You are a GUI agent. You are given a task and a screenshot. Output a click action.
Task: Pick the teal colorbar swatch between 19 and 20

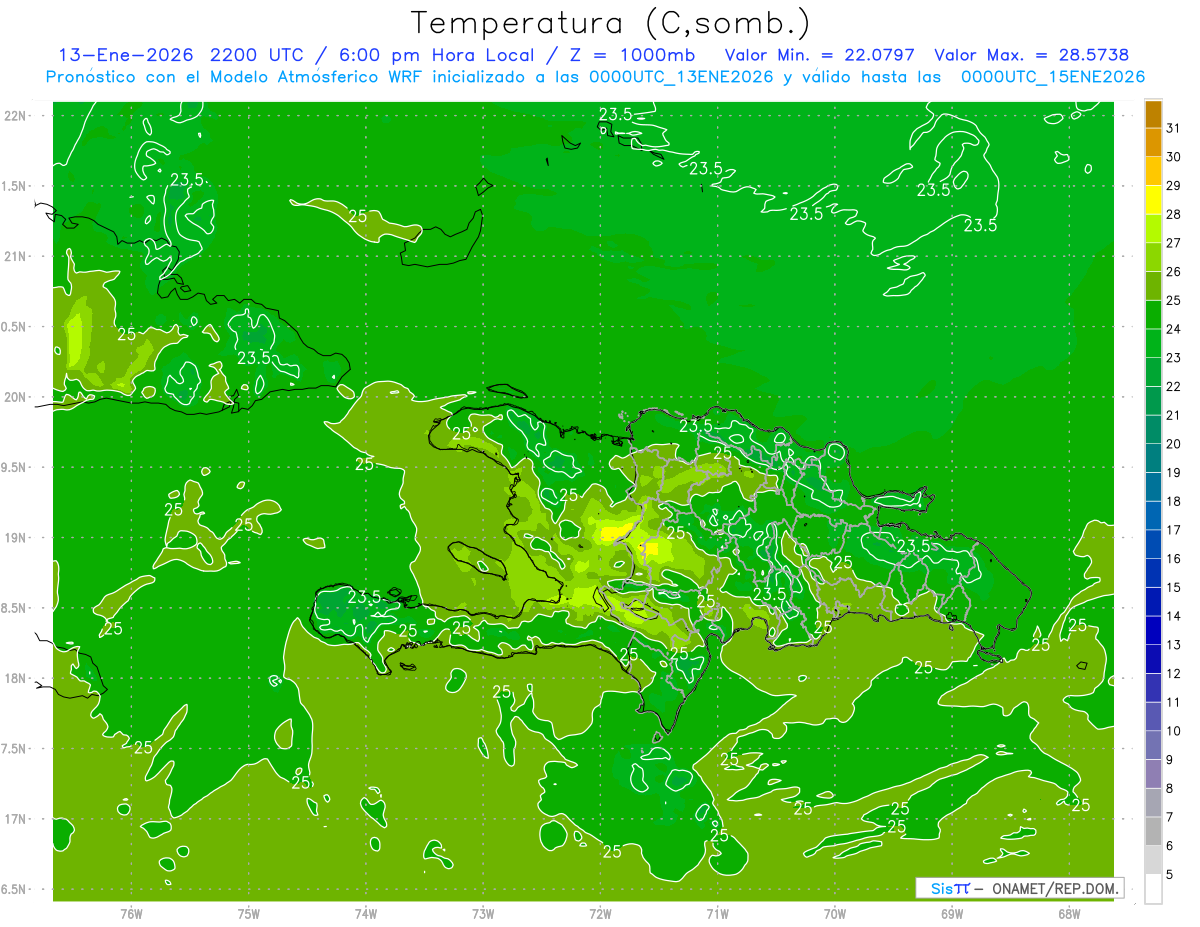(x=1153, y=459)
